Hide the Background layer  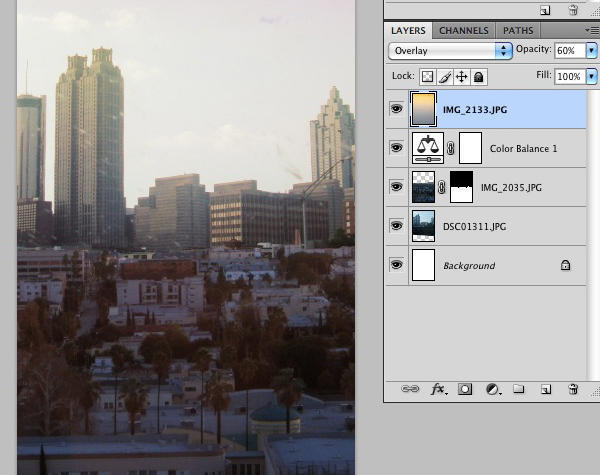tap(396, 265)
